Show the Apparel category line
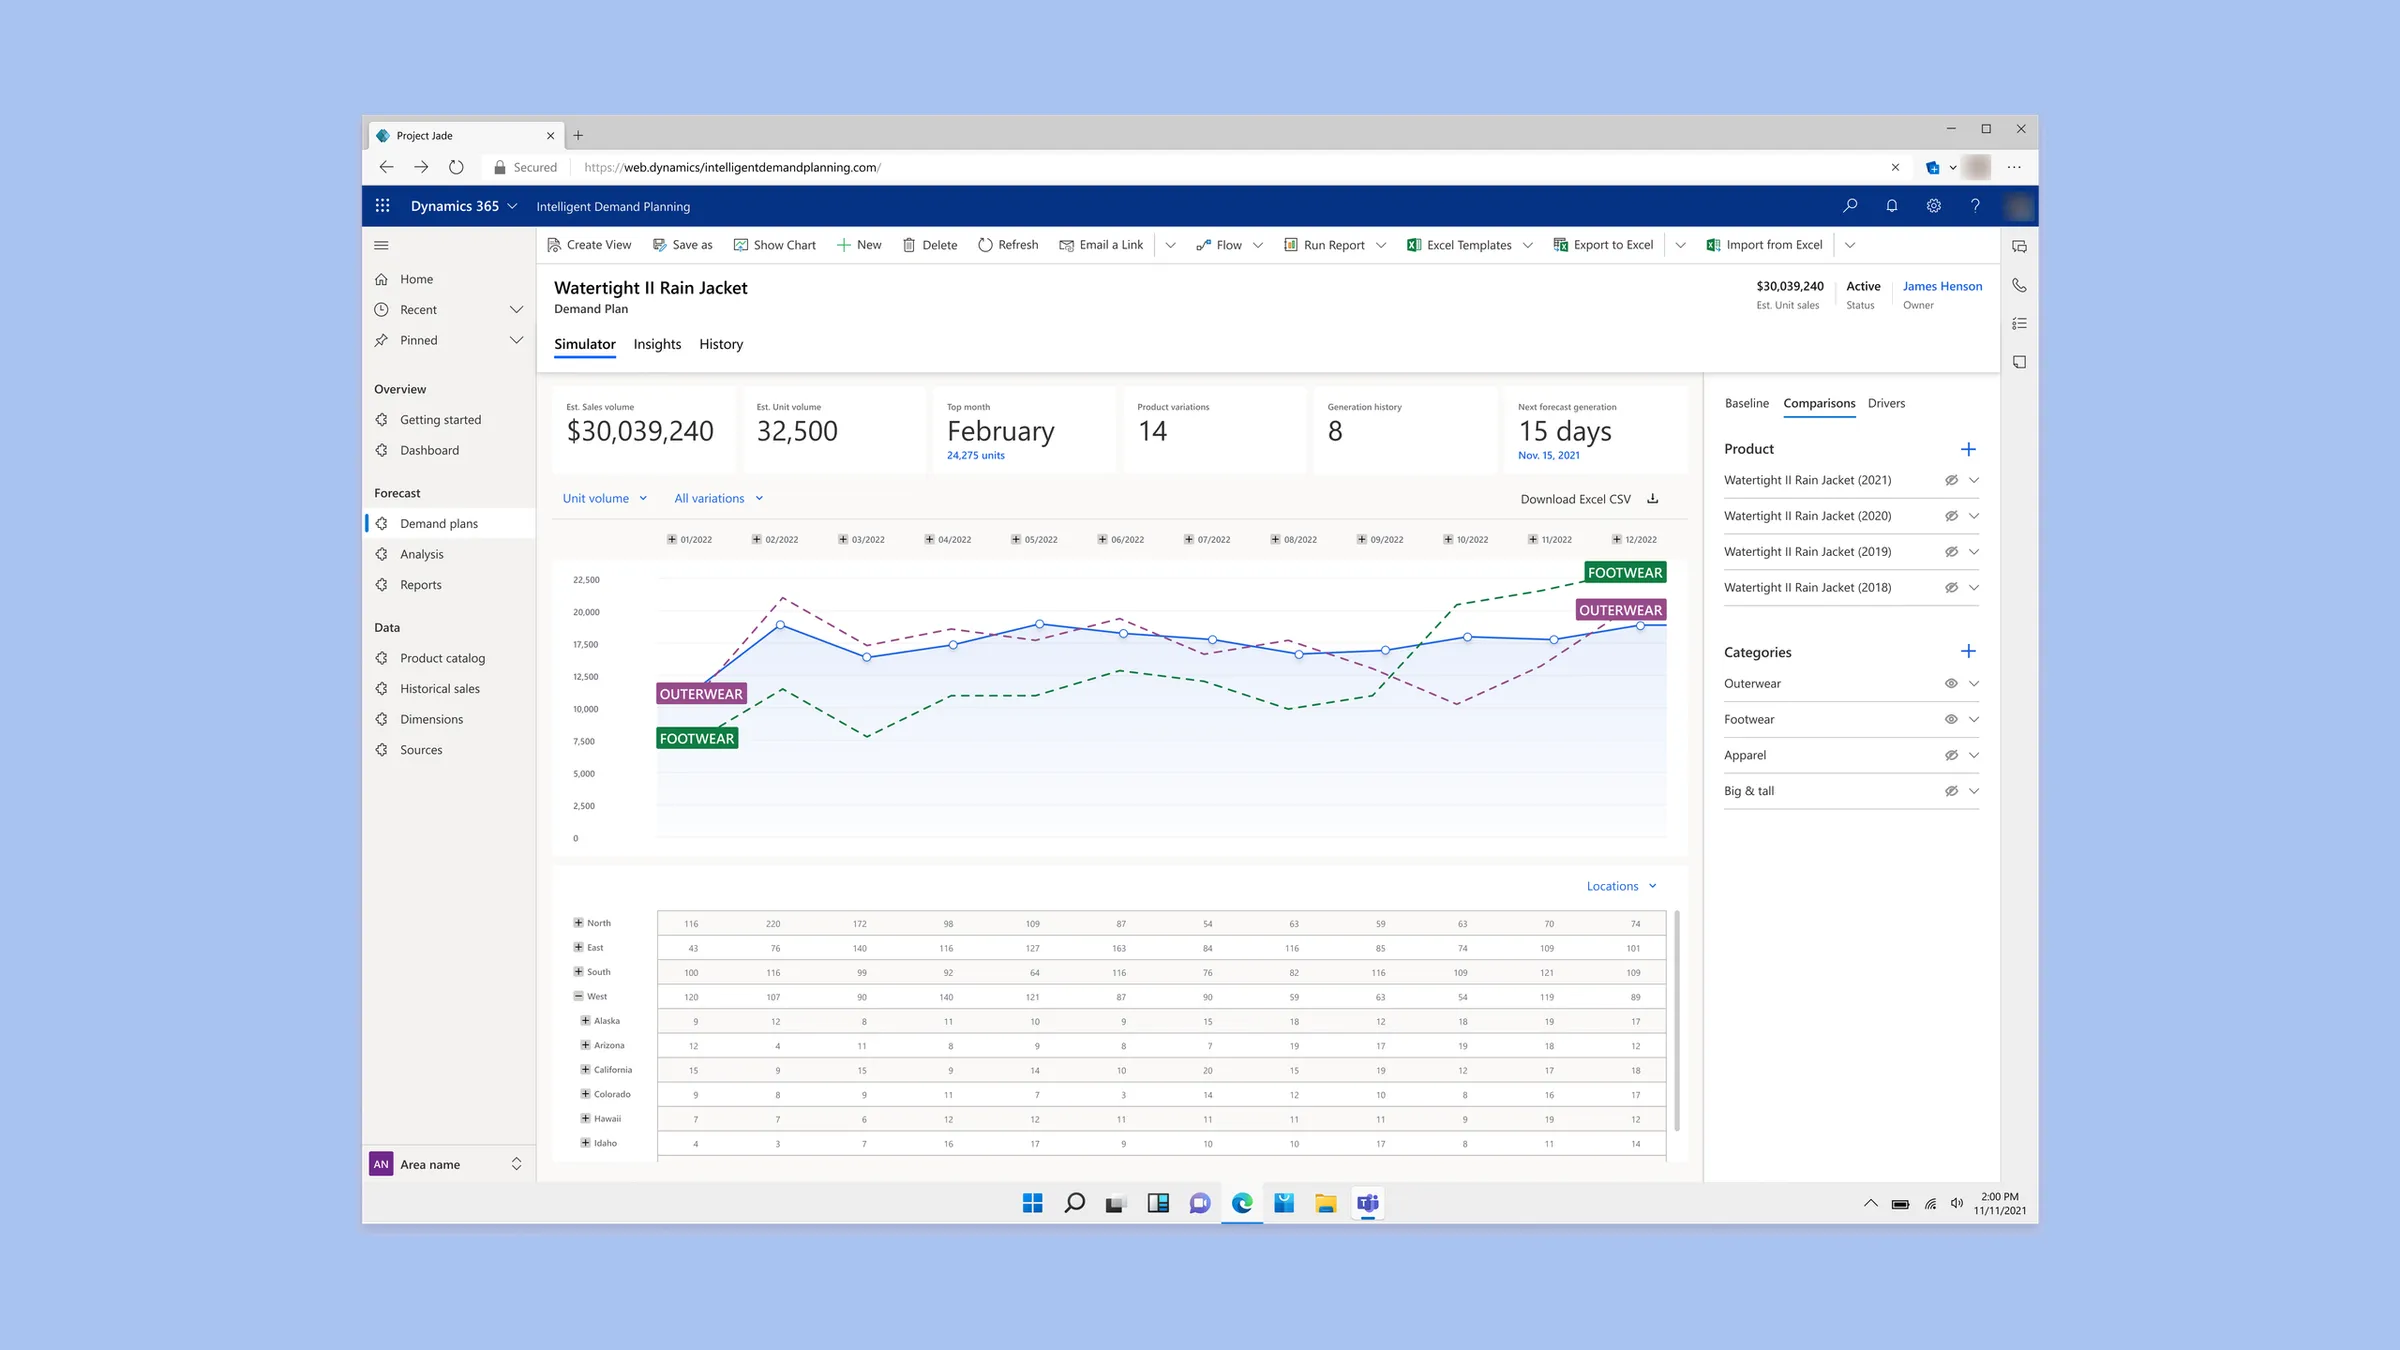Viewport: 2400px width, 1350px height. pyautogui.click(x=1950, y=755)
